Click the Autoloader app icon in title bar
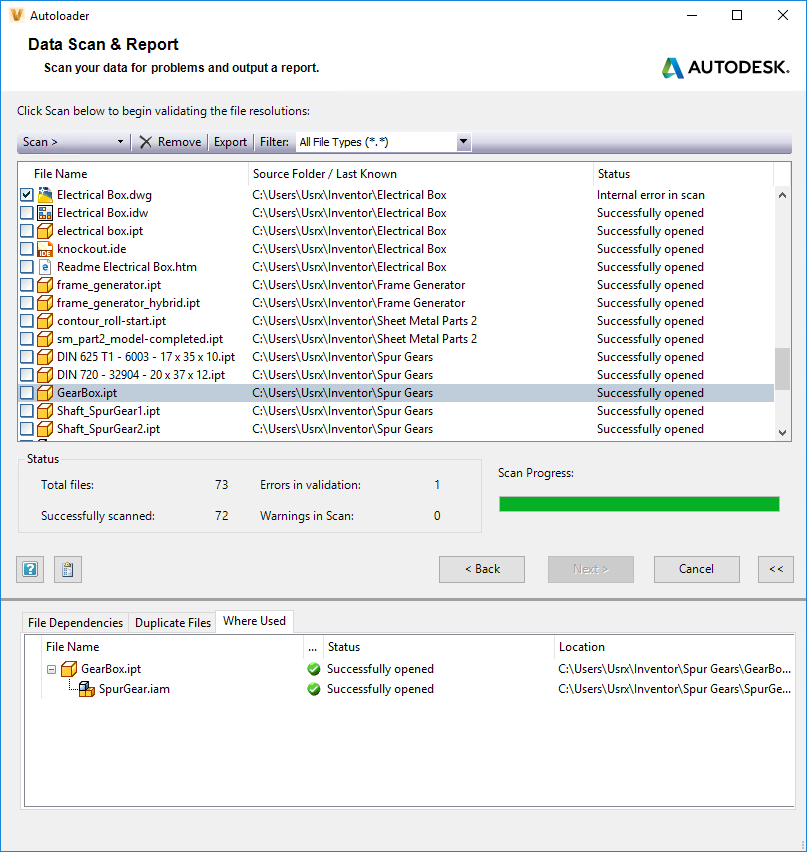The width and height of the screenshot is (807, 852). [17, 15]
